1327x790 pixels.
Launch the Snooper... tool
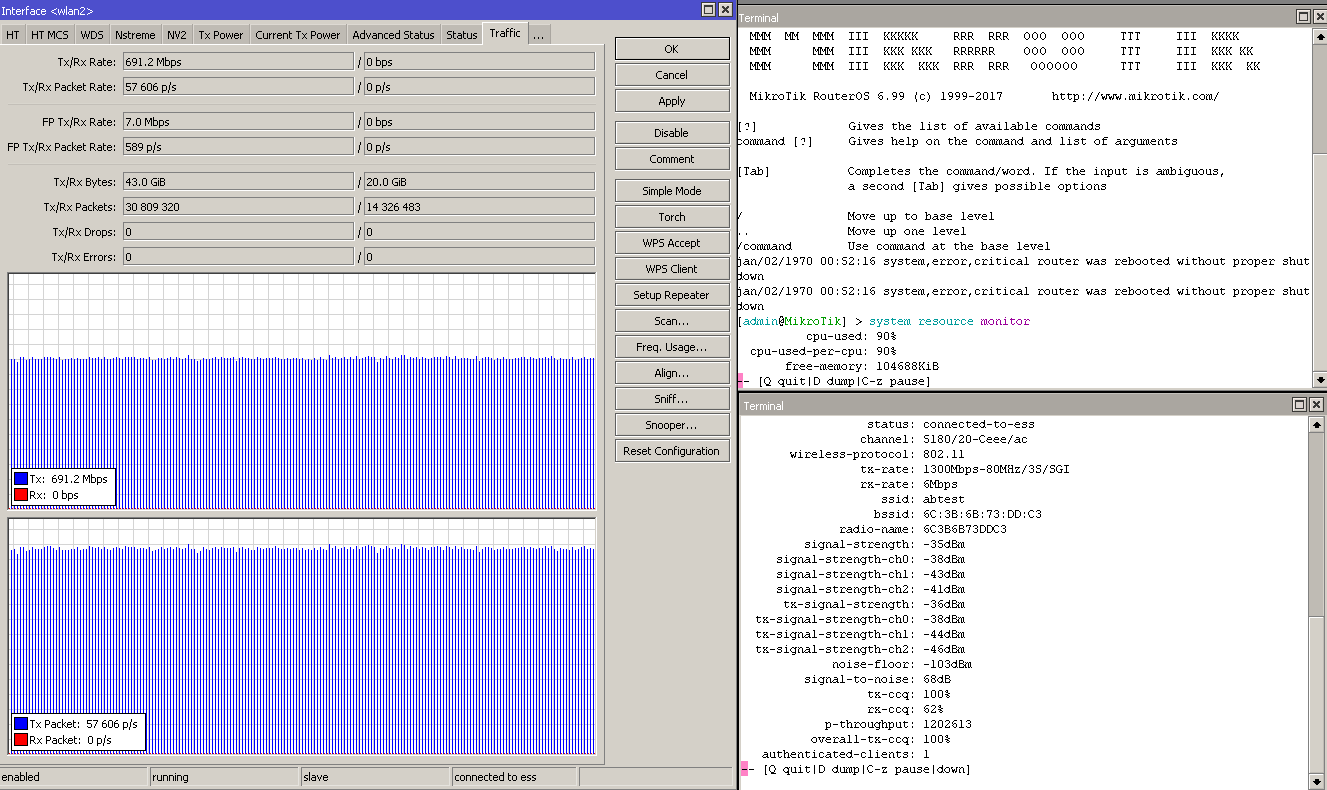671,425
